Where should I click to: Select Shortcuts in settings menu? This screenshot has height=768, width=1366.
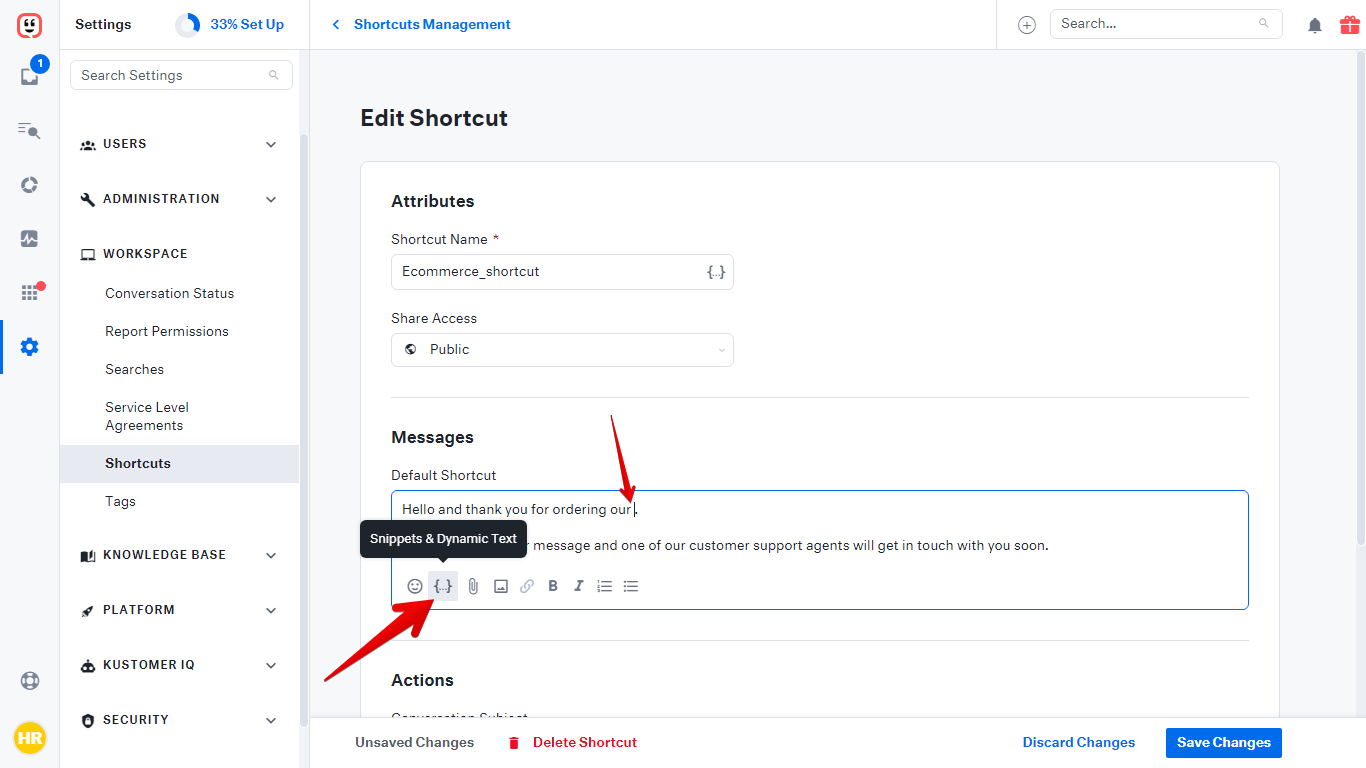pyautogui.click(x=179, y=464)
